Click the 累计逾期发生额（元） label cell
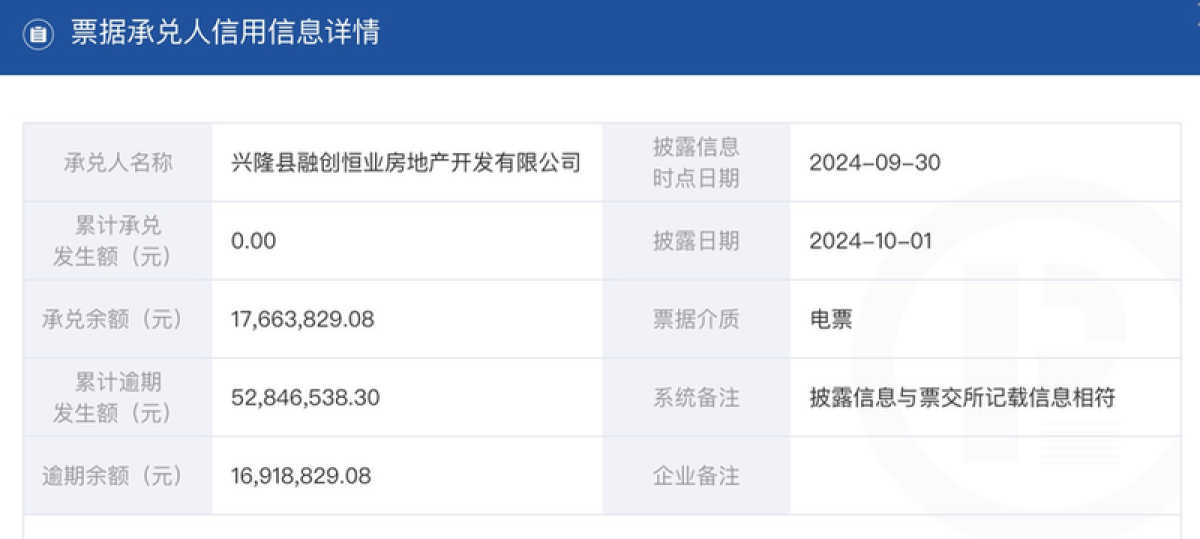The height and width of the screenshot is (539, 1200). (118, 397)
